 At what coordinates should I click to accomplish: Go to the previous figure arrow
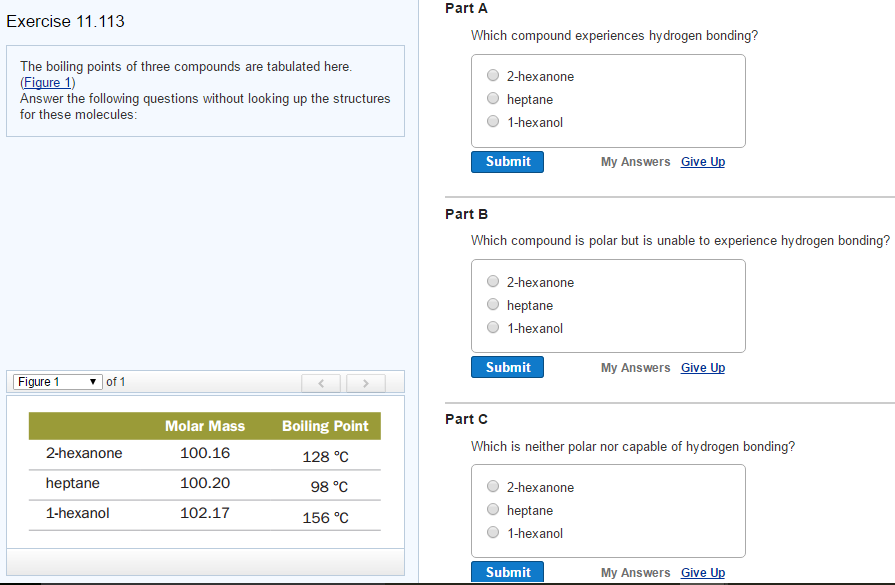[x=322, y=383]
